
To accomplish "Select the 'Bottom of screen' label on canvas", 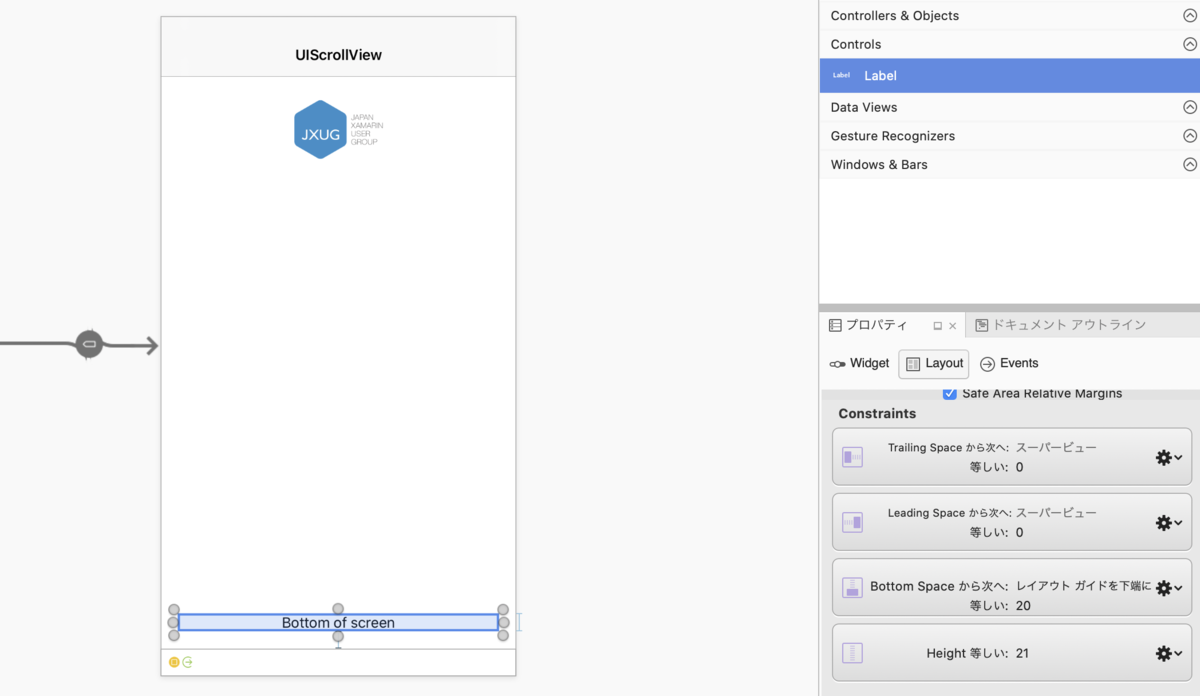I will 338,622.
